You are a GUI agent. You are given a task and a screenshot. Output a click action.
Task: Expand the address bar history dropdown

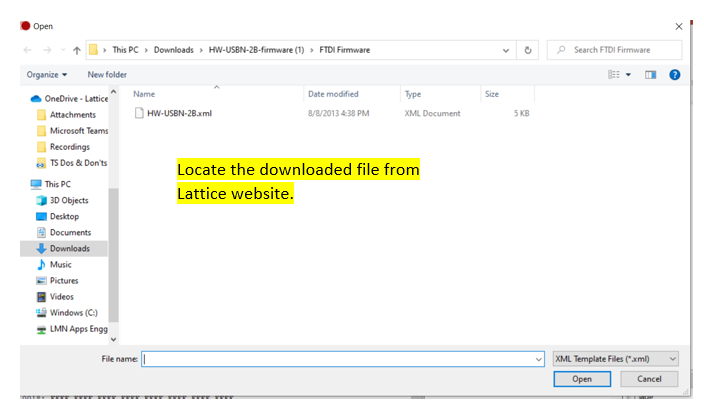[506, 50]
